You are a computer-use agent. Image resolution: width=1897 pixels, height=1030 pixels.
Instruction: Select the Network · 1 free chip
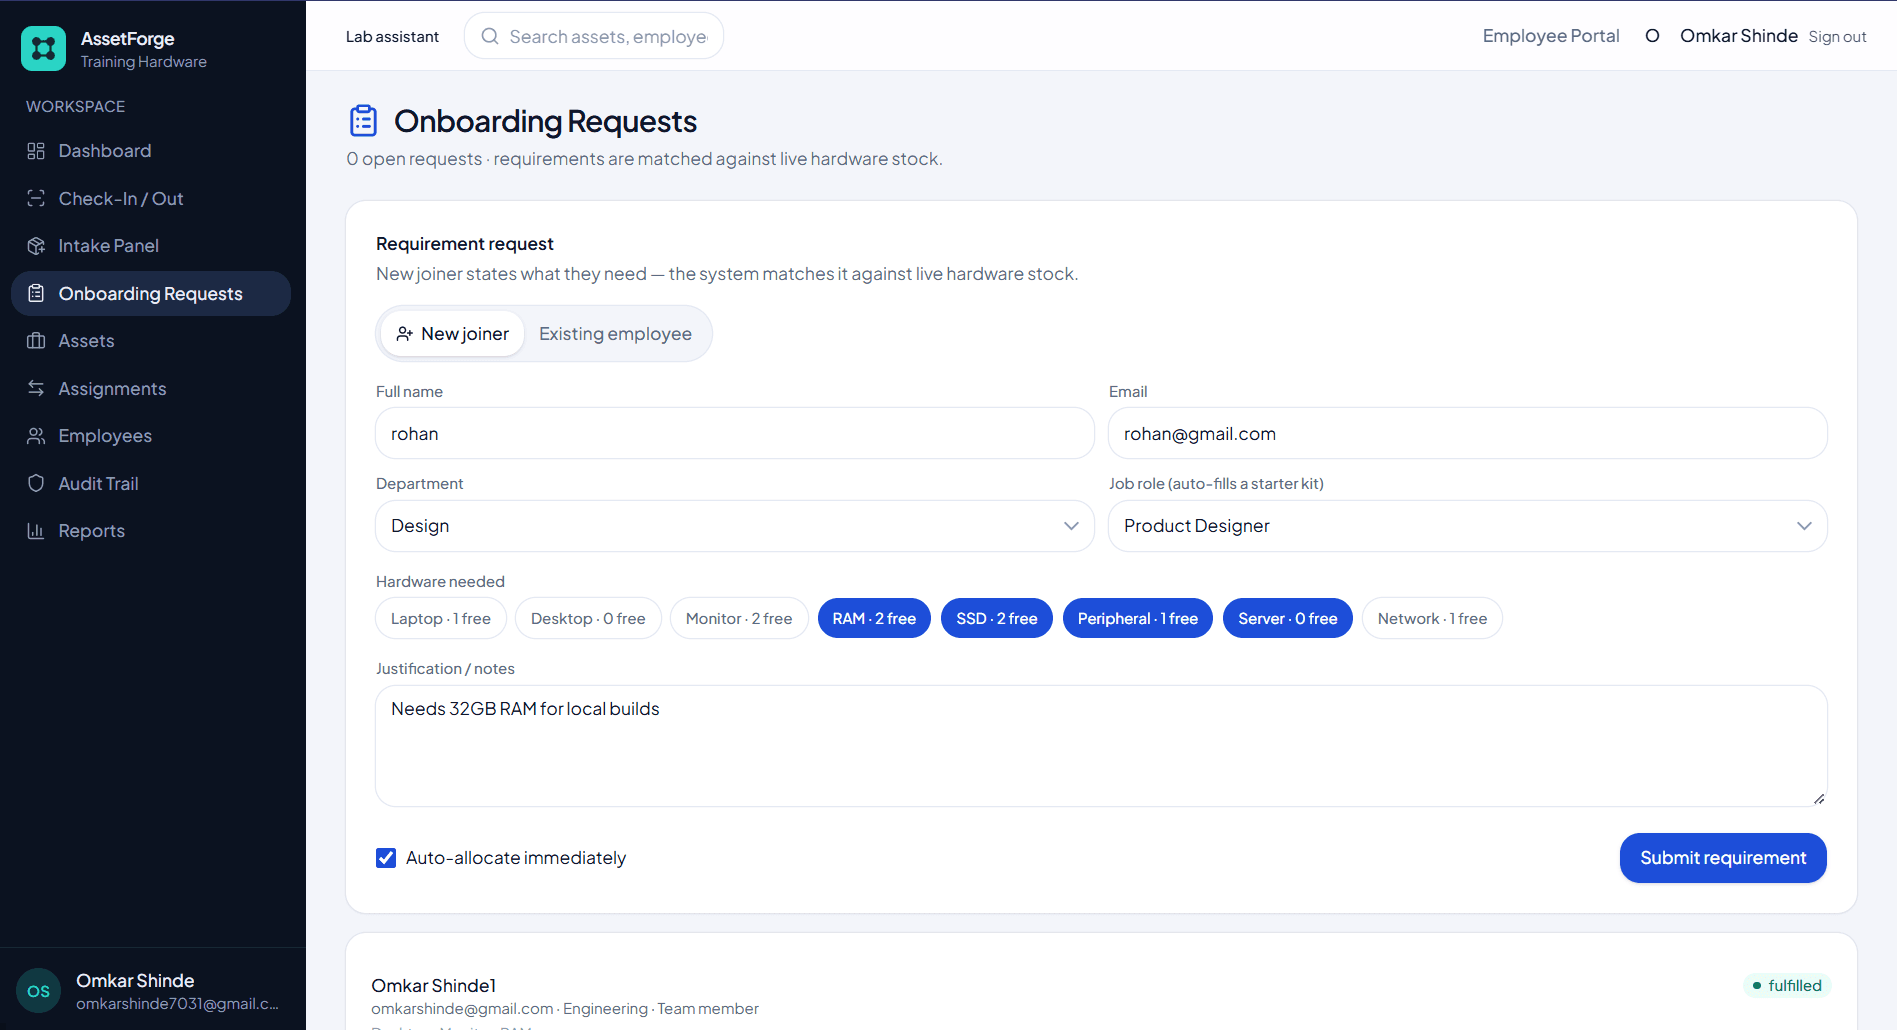(1432, 618)
